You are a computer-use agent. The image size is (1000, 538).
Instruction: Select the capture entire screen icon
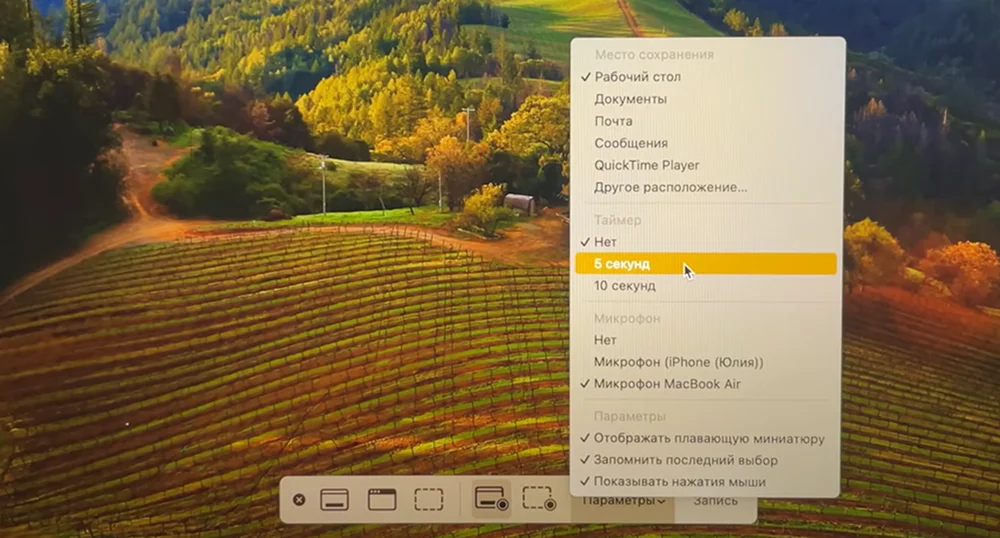(334, 500)
